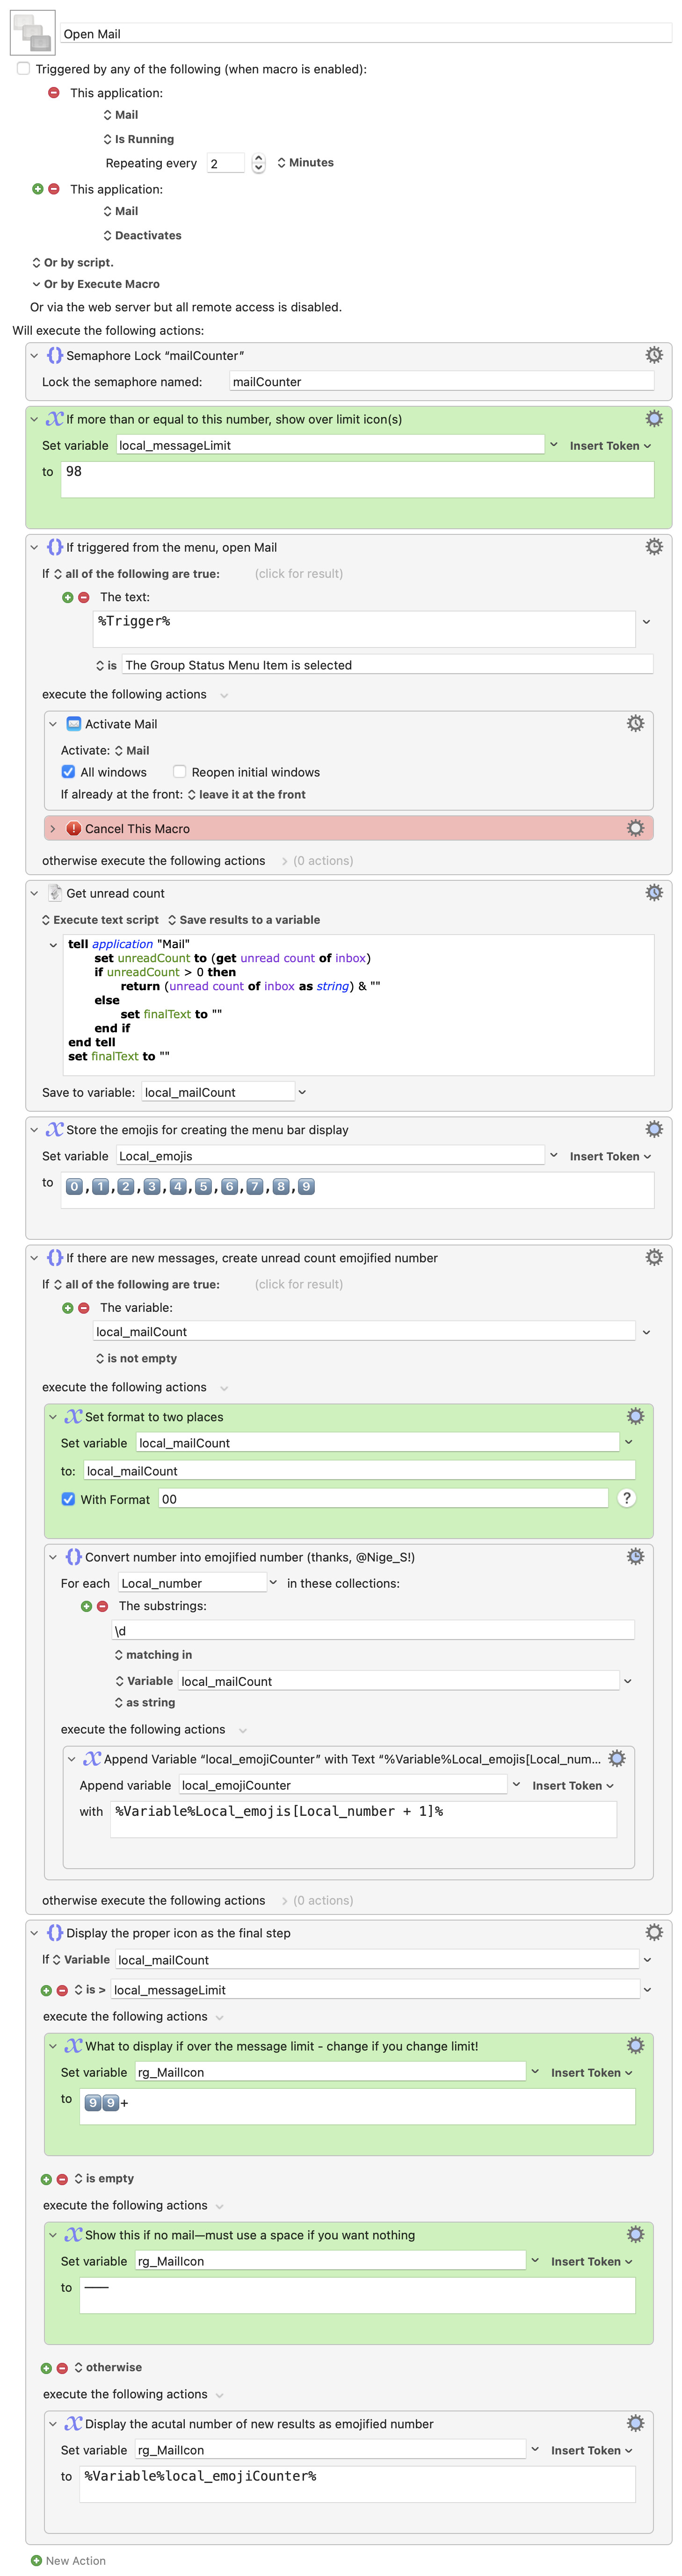Open 'Save results to a variable' popup
The height and width of the screenshot is (2576, 682).
click(244, 920)
